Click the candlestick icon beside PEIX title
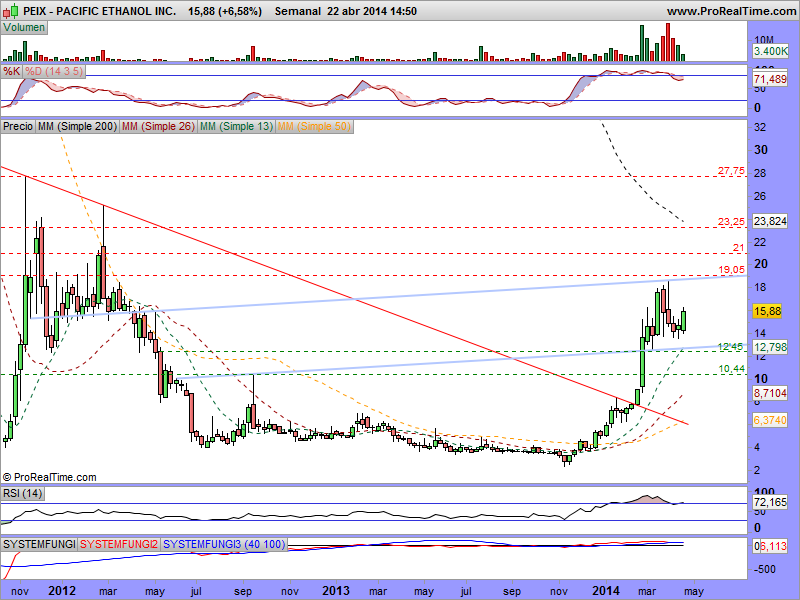Image resolution: width=800 pixels, height=600 pixels. [x=11, y=10]
